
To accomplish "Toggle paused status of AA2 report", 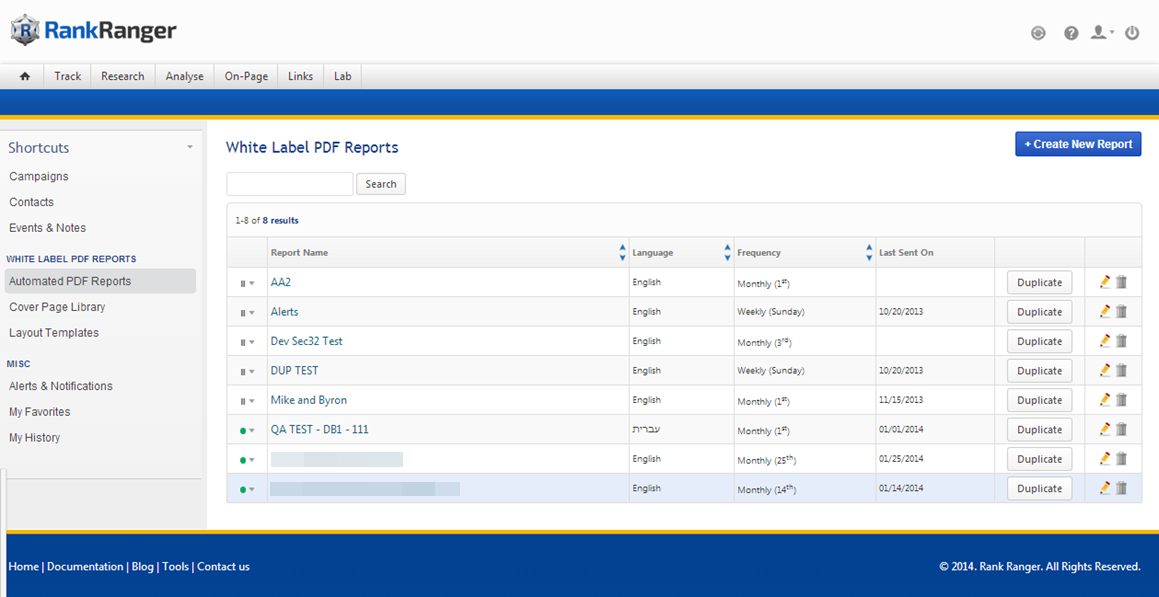I will tap(246, 283).
